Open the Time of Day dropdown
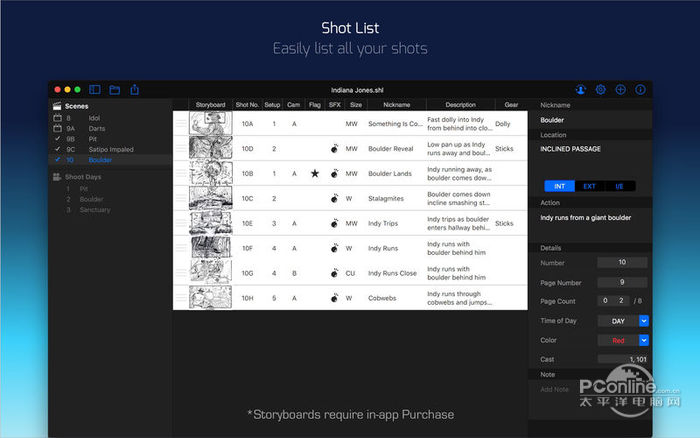Screen dimensions: 700x438 (644, 321)
